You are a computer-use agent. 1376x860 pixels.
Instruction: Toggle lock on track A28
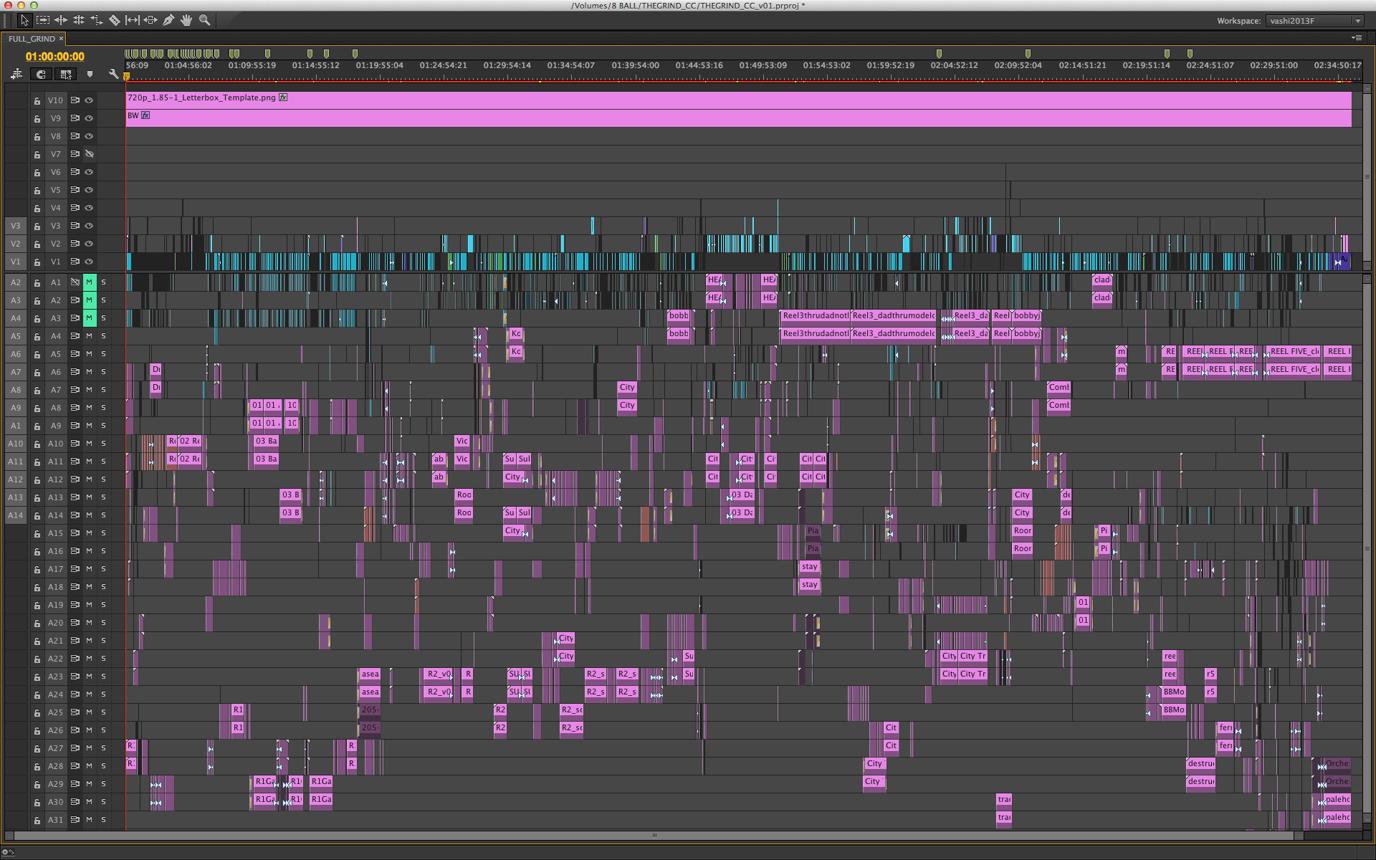pyautogui.click(x=37, y=766)
